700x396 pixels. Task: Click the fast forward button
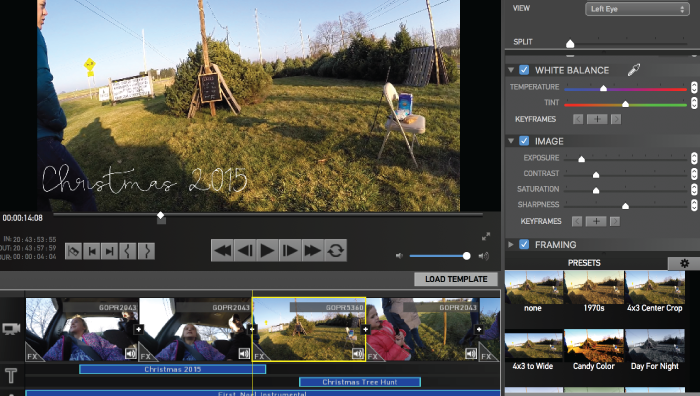tap(312, 250)
